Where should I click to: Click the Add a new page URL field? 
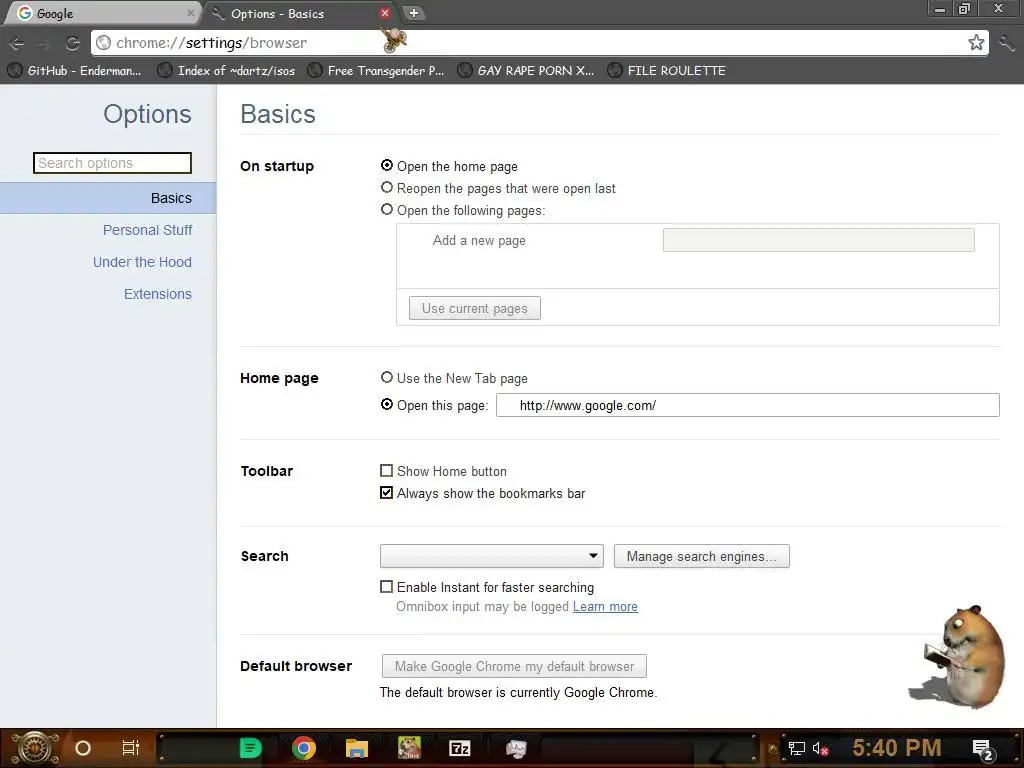tap(818, 240)
